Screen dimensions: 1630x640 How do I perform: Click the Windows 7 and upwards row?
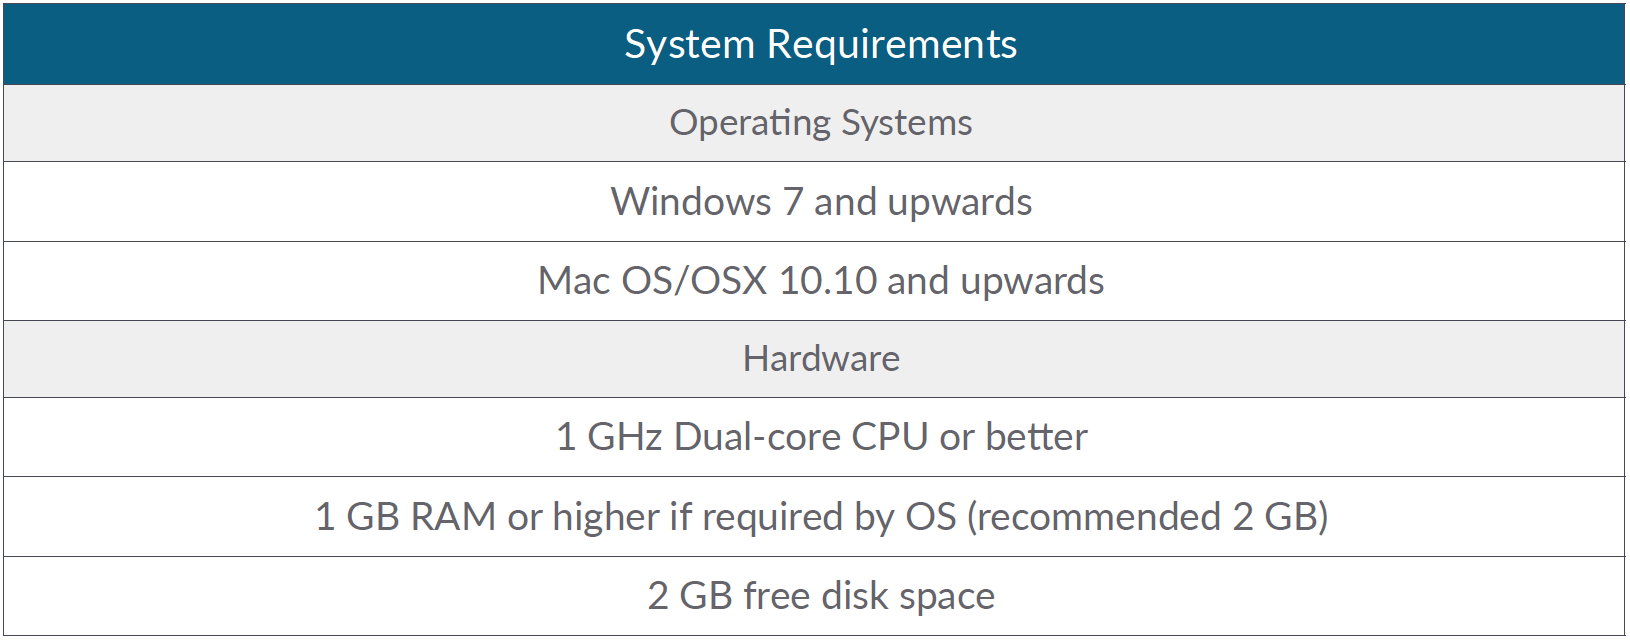coord(820,202)
